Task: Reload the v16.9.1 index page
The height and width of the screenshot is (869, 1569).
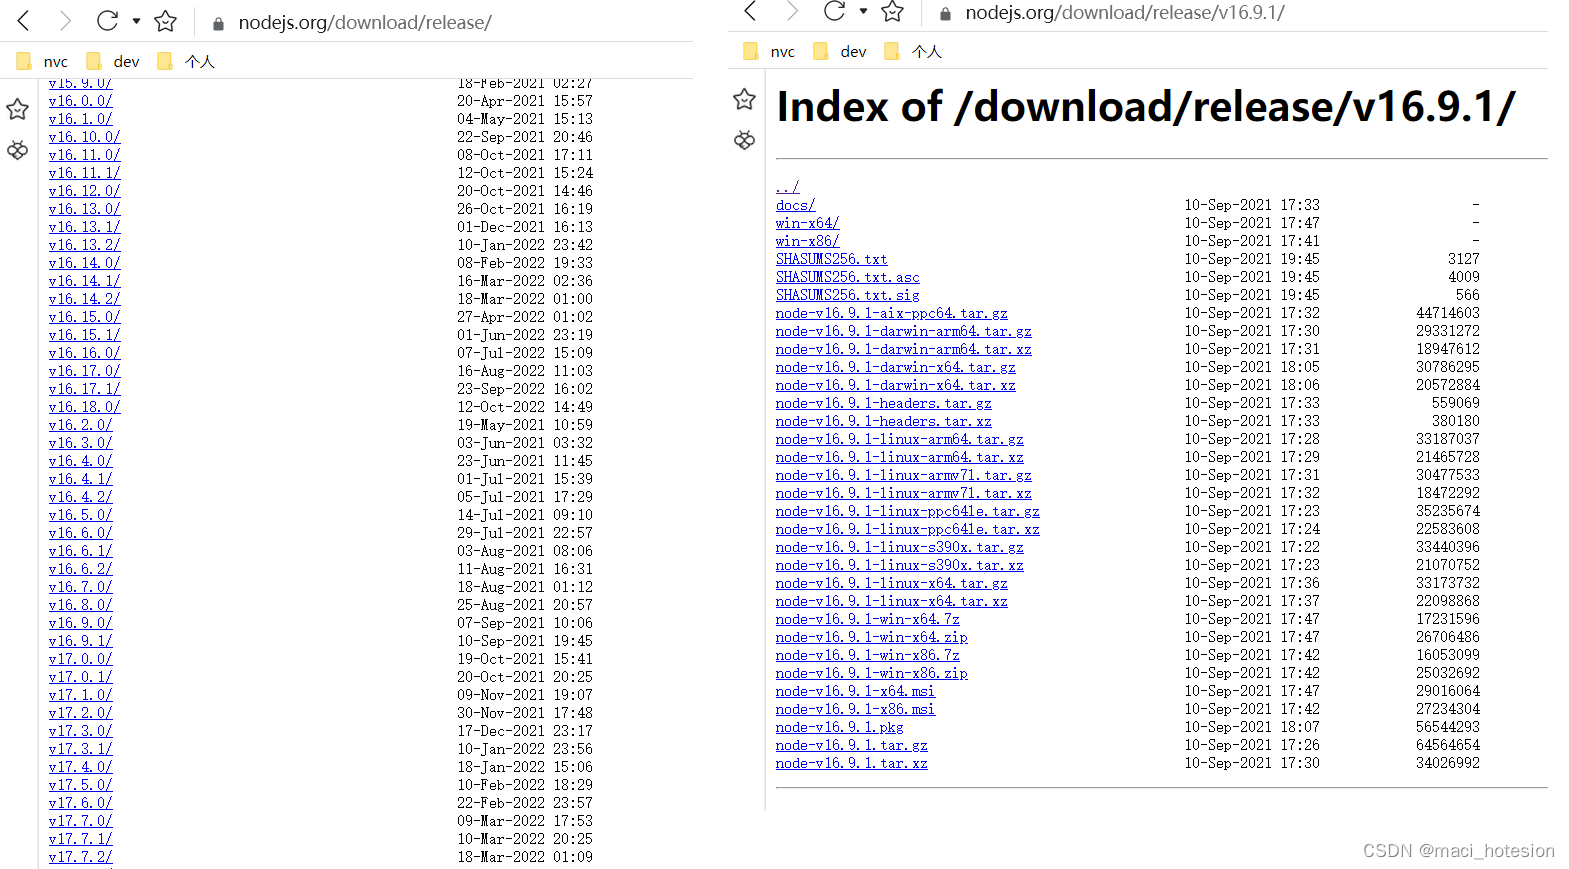Action: point(834,11)
